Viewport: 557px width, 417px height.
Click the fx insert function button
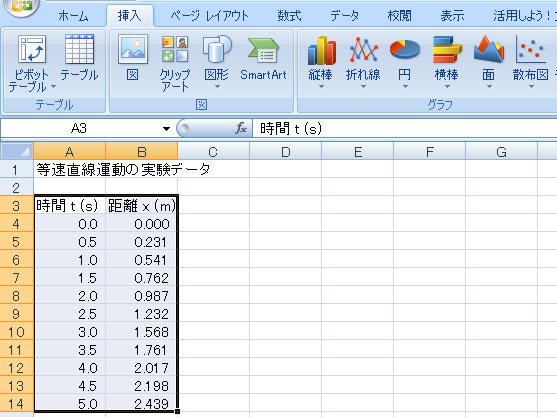pos(240,128)
